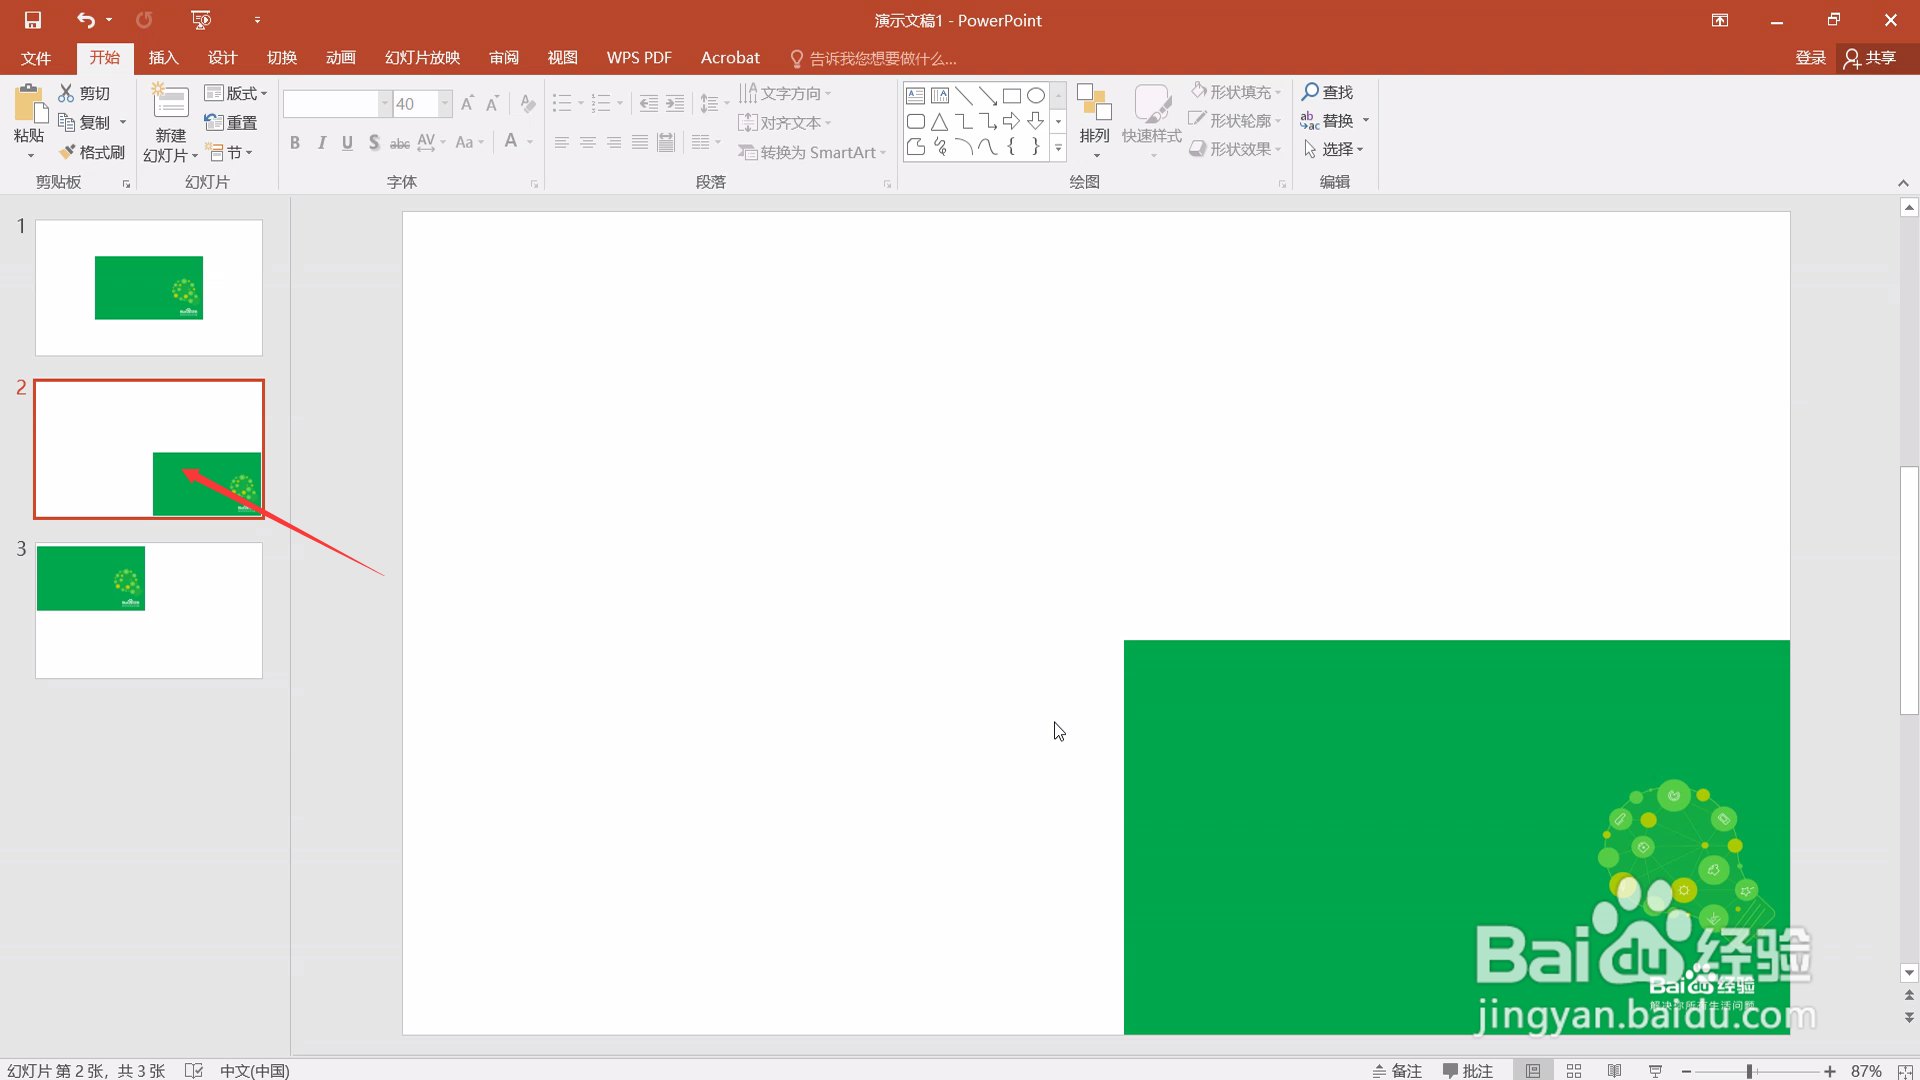Select the Format Painter (格式刷) tool
Image resolution: width=1920 pixels, height=1080 pixels.
click(x=91, y=152)
